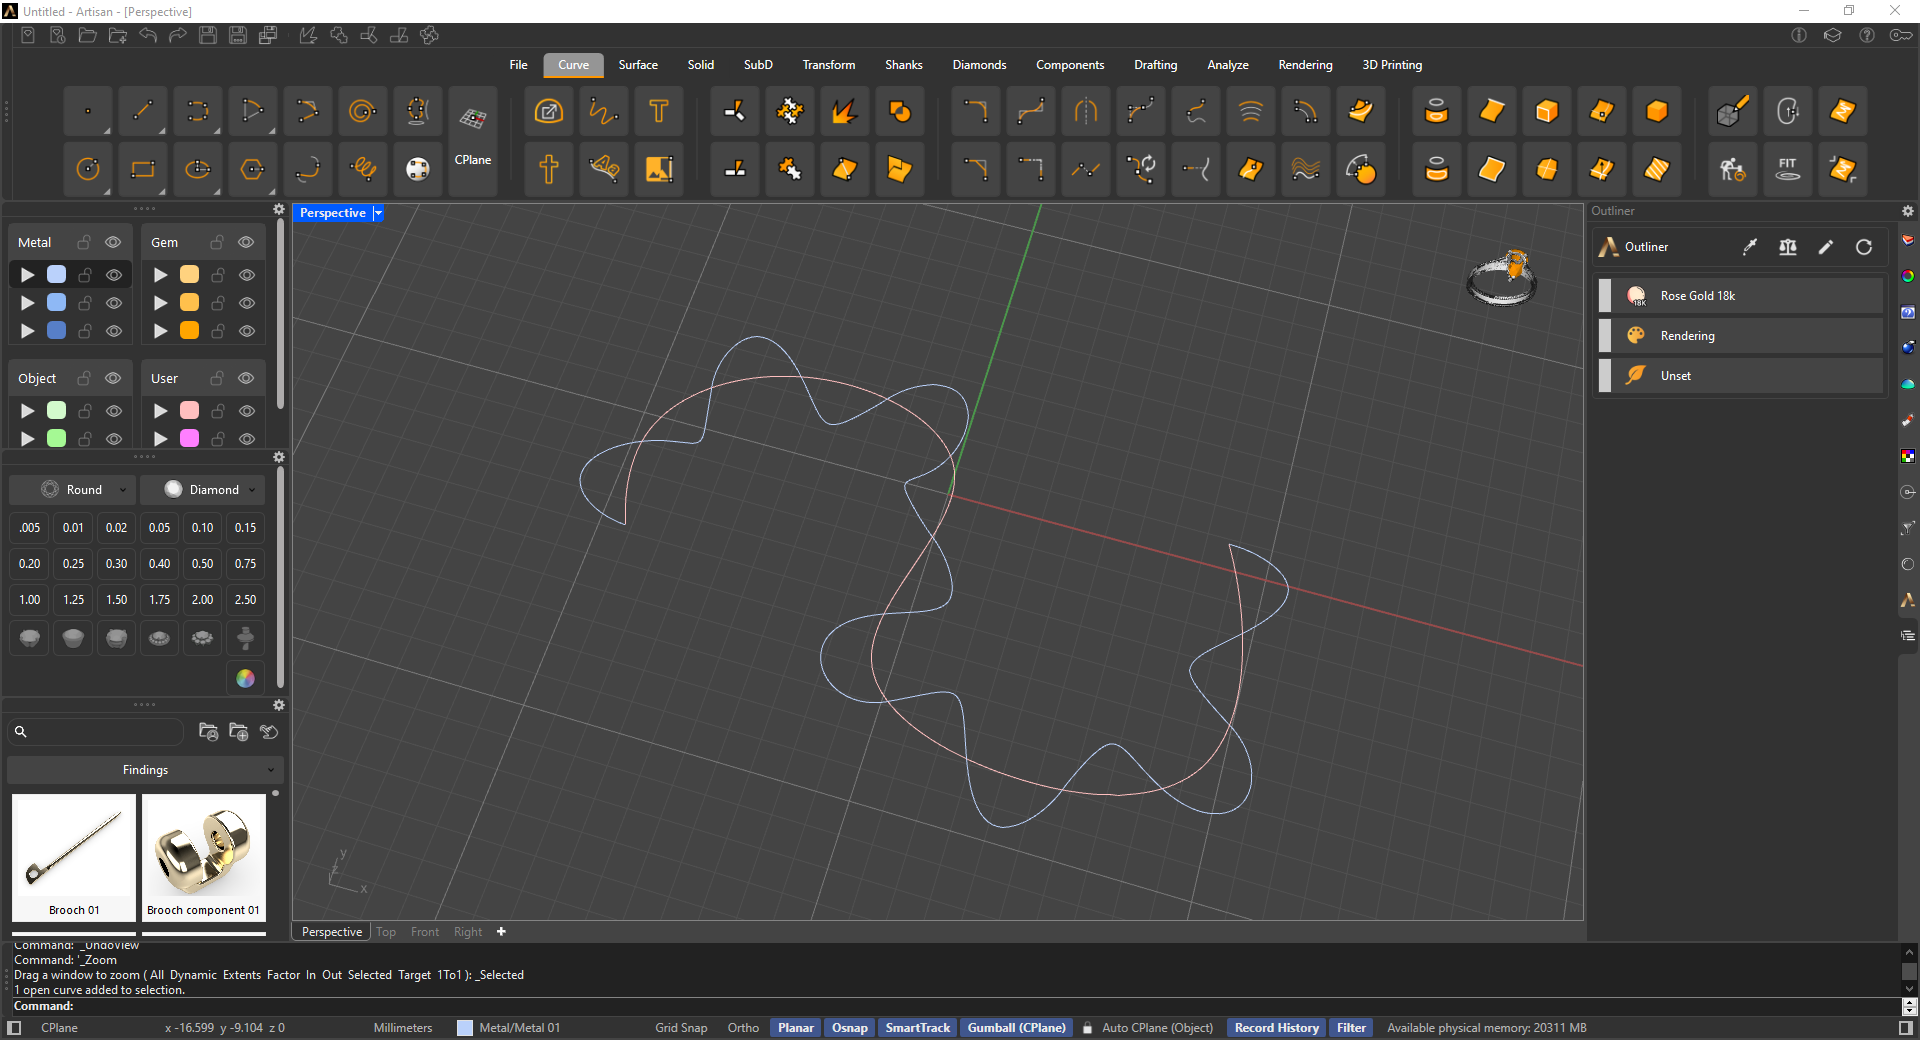Click Record History in status bar
The image size is (1920, 1040).
[x=1276, y=1028]
